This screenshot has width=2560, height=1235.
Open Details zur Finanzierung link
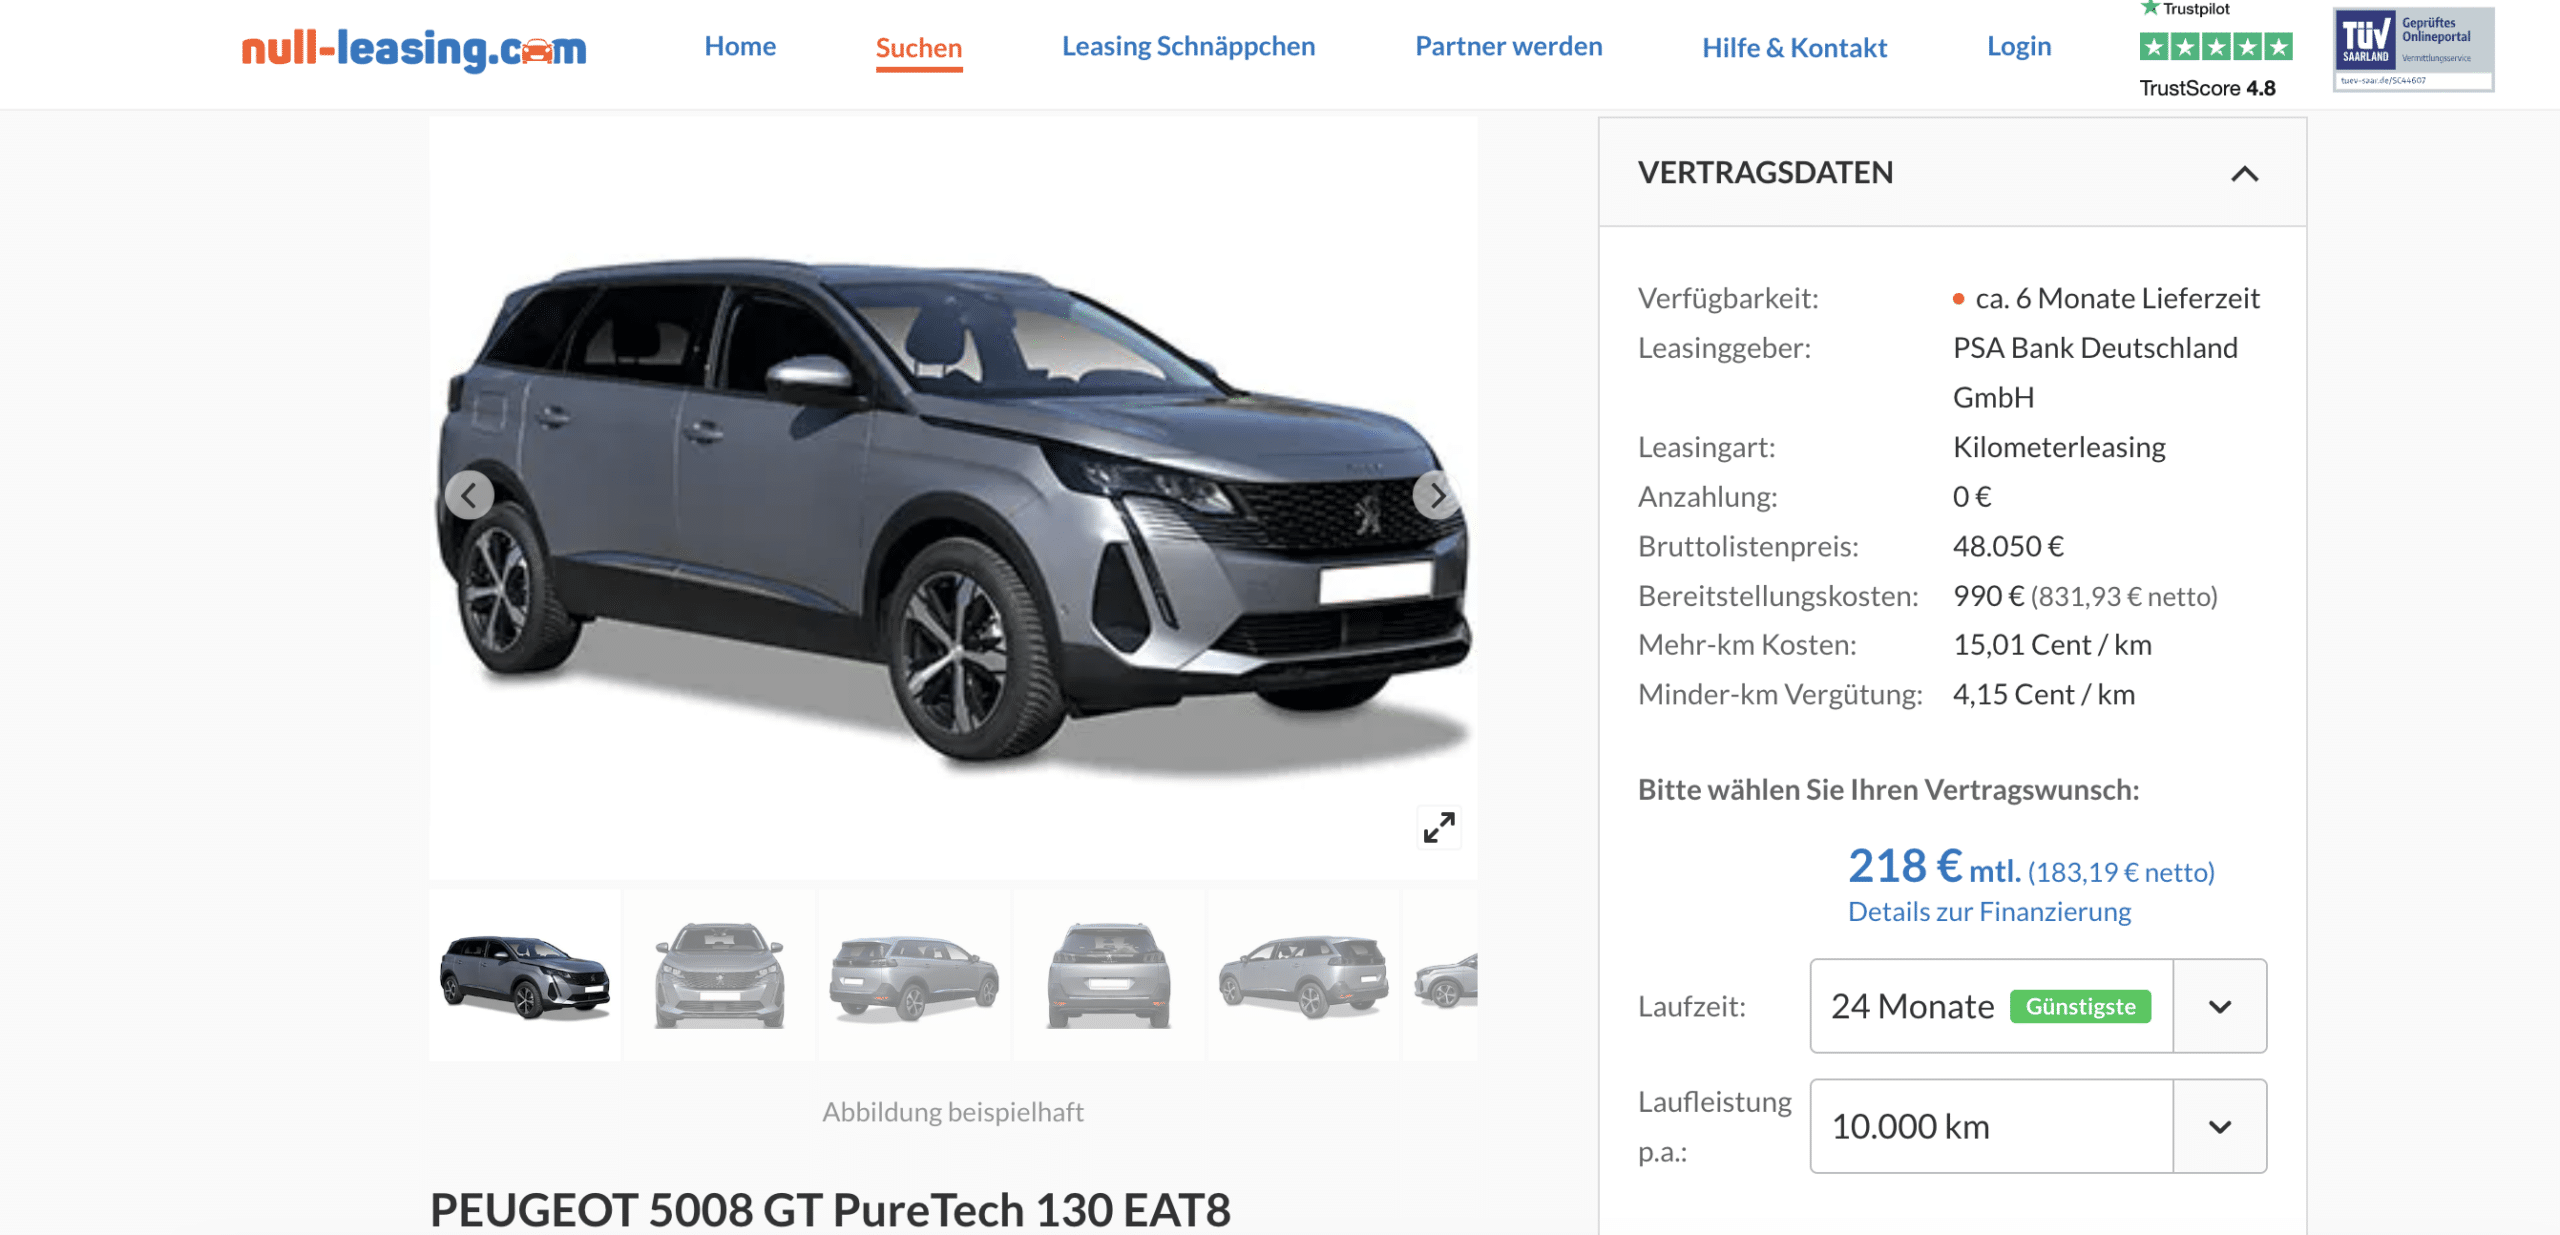coord(1989,911)
